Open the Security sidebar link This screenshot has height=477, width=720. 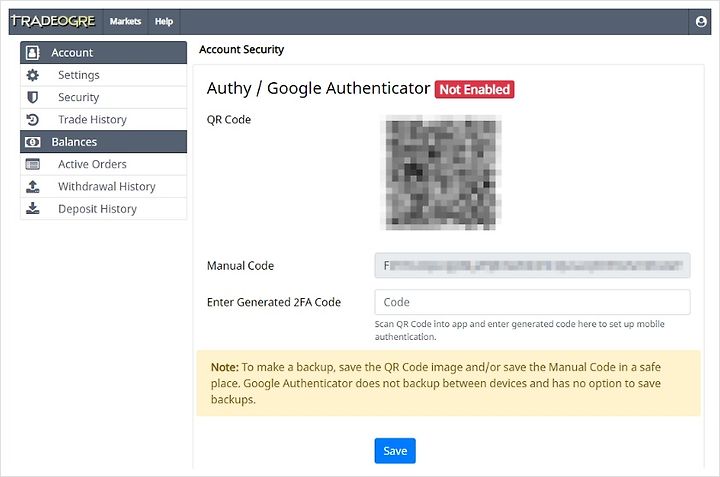click(103, 97)
